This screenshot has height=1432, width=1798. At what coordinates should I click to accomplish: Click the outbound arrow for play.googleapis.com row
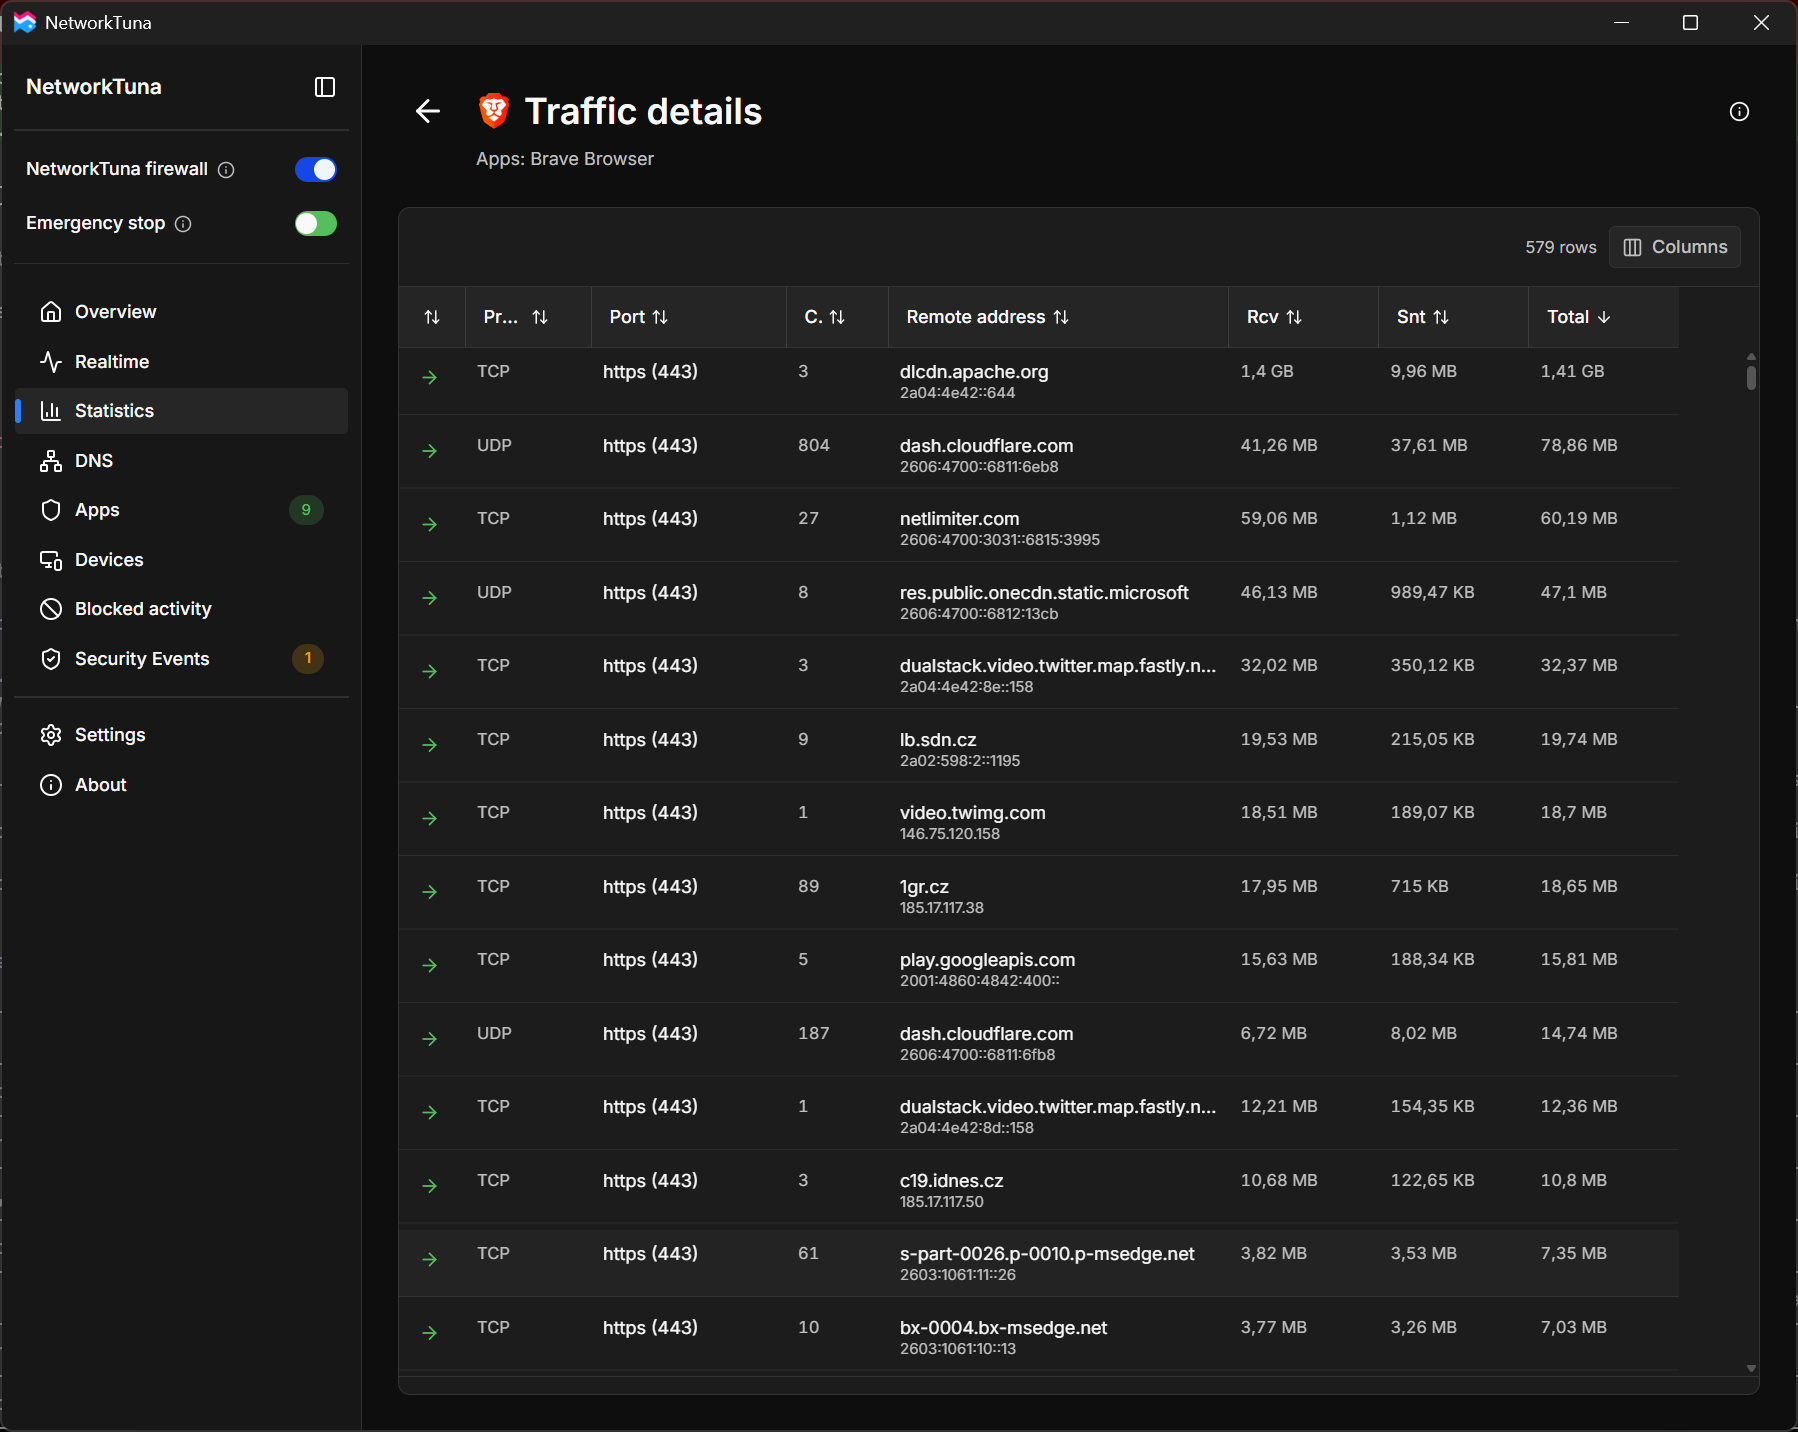(x=430, y=966)
